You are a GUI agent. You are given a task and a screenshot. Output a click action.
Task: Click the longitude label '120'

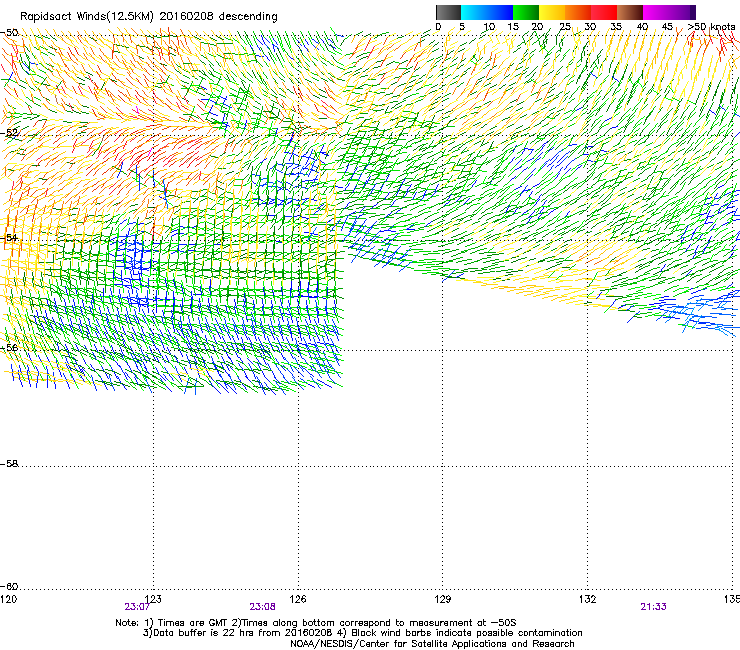[x=9, y=599]
